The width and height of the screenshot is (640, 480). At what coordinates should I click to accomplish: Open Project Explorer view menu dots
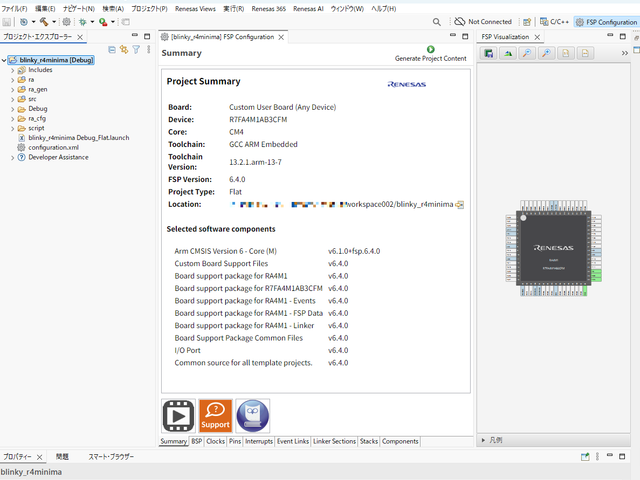click(x=149, y=50)
